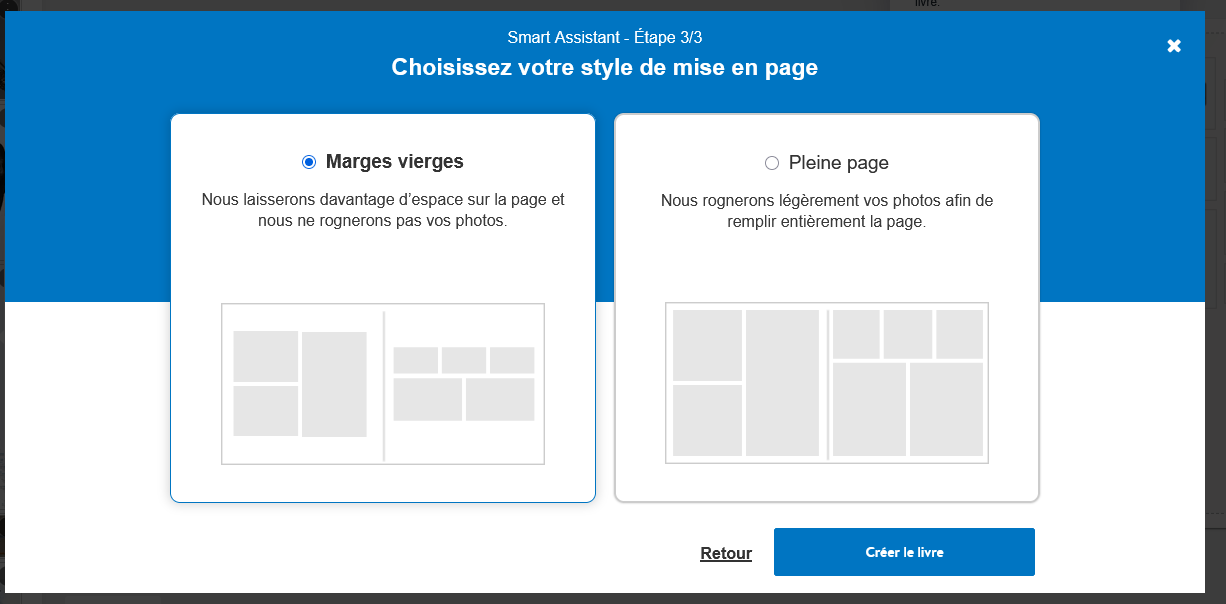Image resolution: width=1226 pixels, height=604 pixels.
Task: Click right page of Pleine page preview
Action: pyautogui.click(x=908, y=383)
